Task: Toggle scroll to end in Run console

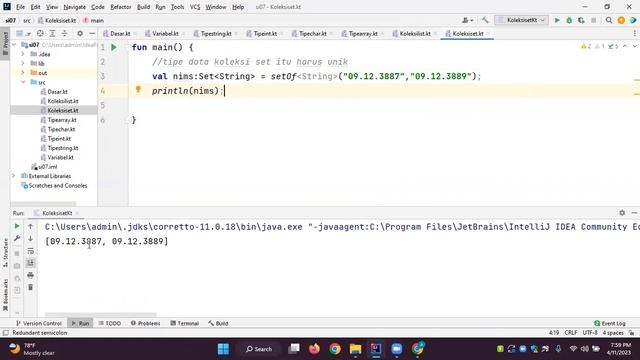Action: point(30,263)
